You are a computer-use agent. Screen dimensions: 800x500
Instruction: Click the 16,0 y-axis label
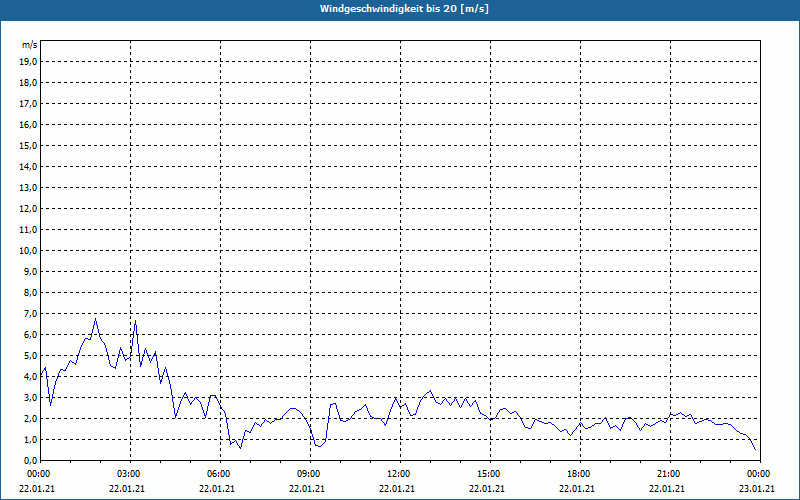(29, 124)
